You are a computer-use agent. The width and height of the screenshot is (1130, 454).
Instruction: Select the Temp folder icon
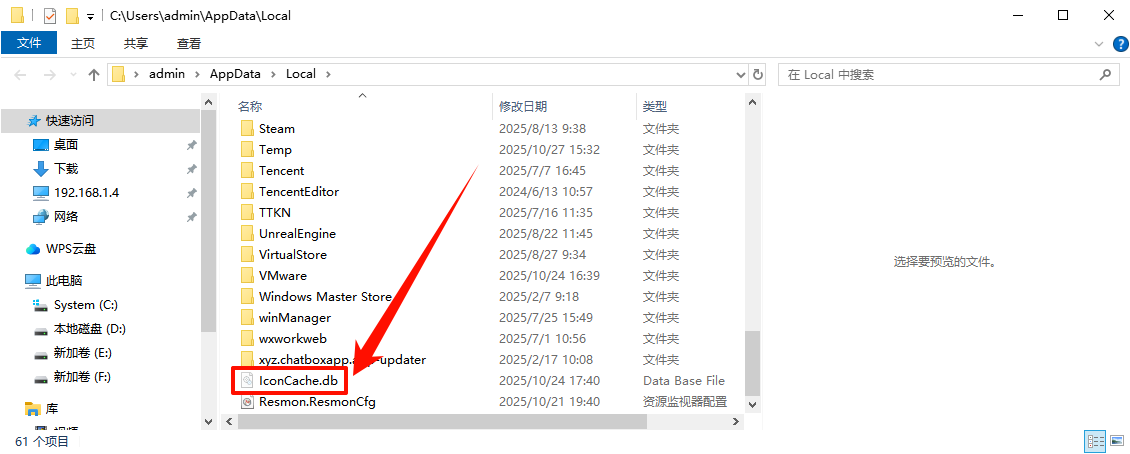(x=247, y=150)
